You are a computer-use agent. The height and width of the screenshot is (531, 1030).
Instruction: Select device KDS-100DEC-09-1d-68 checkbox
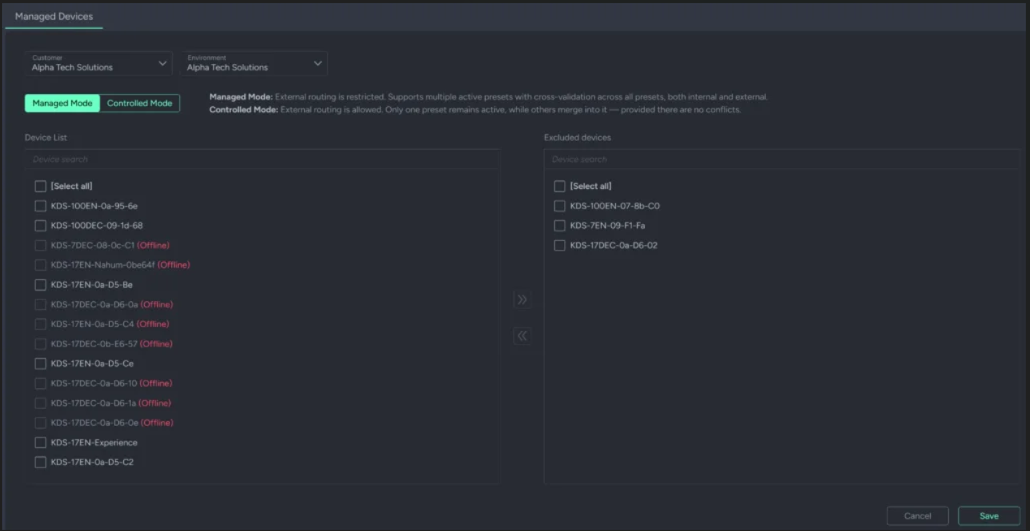[x=41, y=226]
